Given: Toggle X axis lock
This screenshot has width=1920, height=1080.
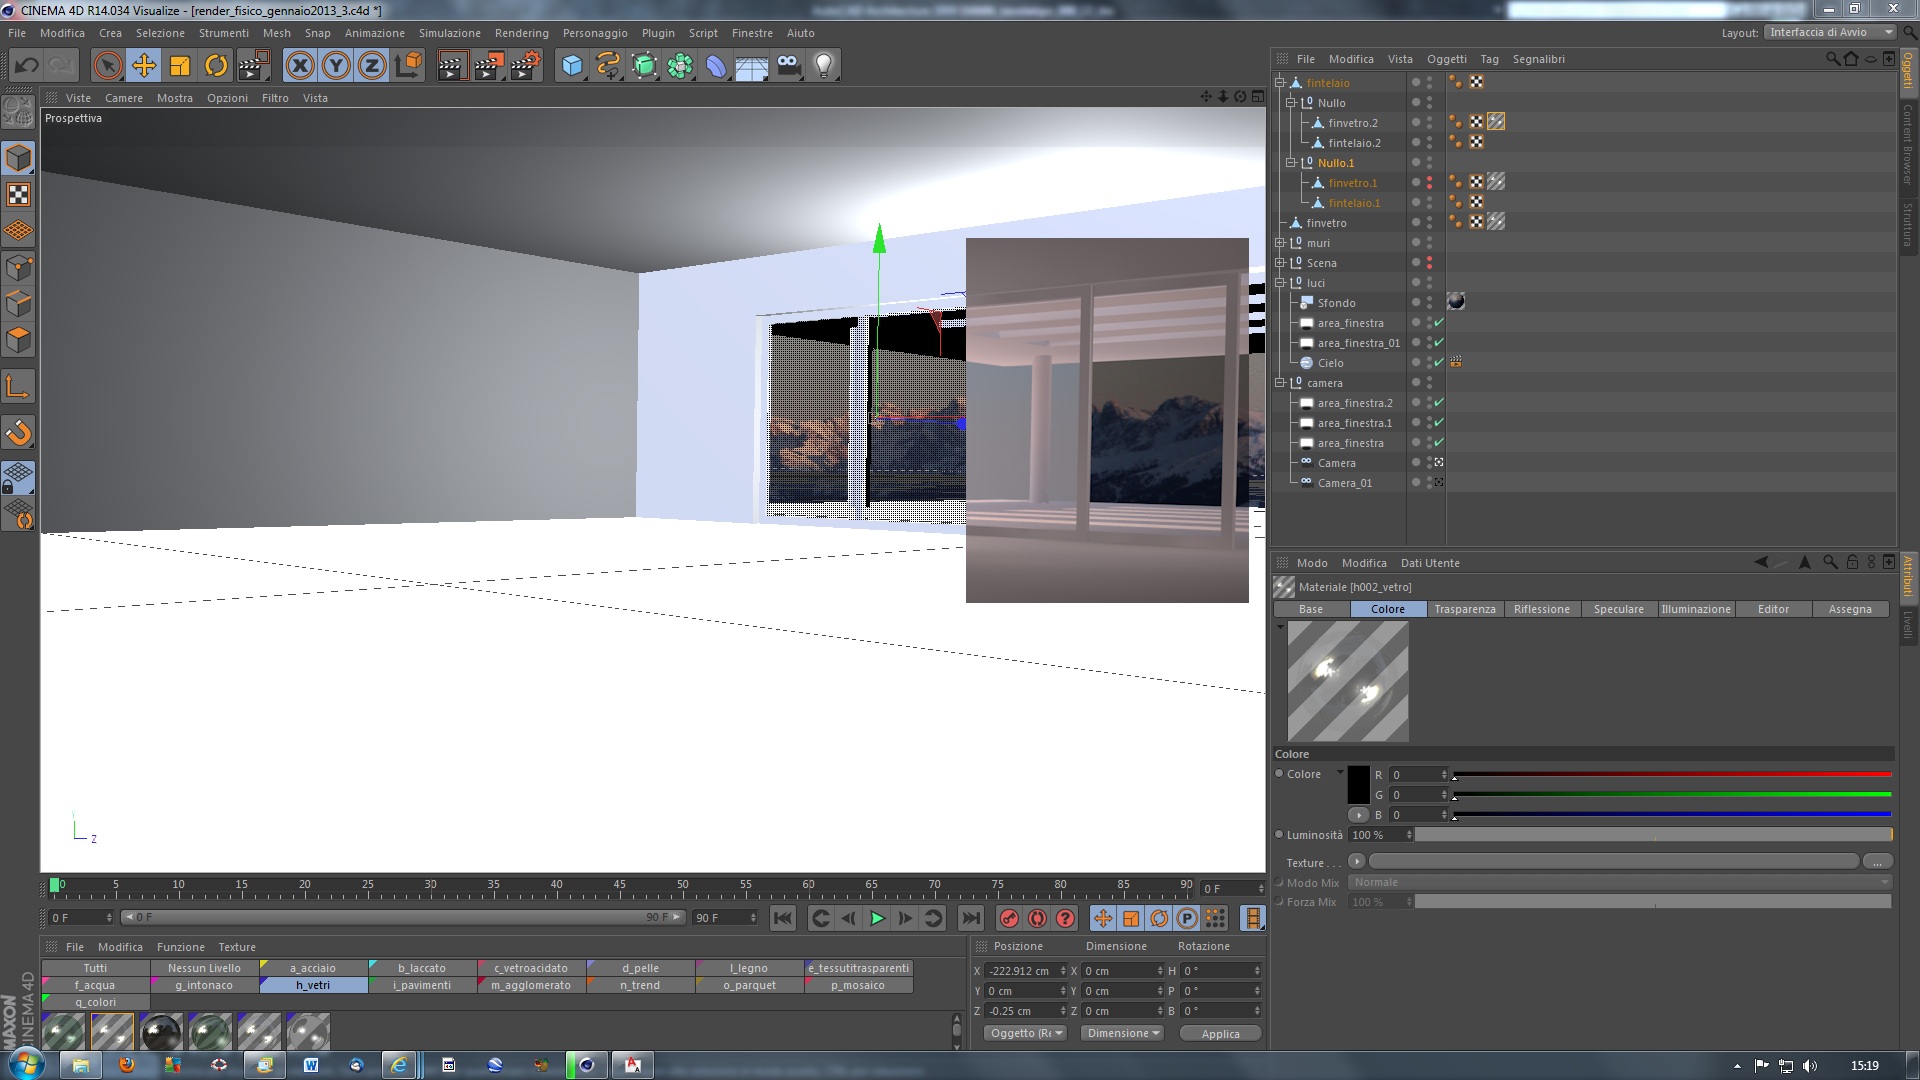Looking at the screenshot, I should pyautogui.click(x=299, y=66).
